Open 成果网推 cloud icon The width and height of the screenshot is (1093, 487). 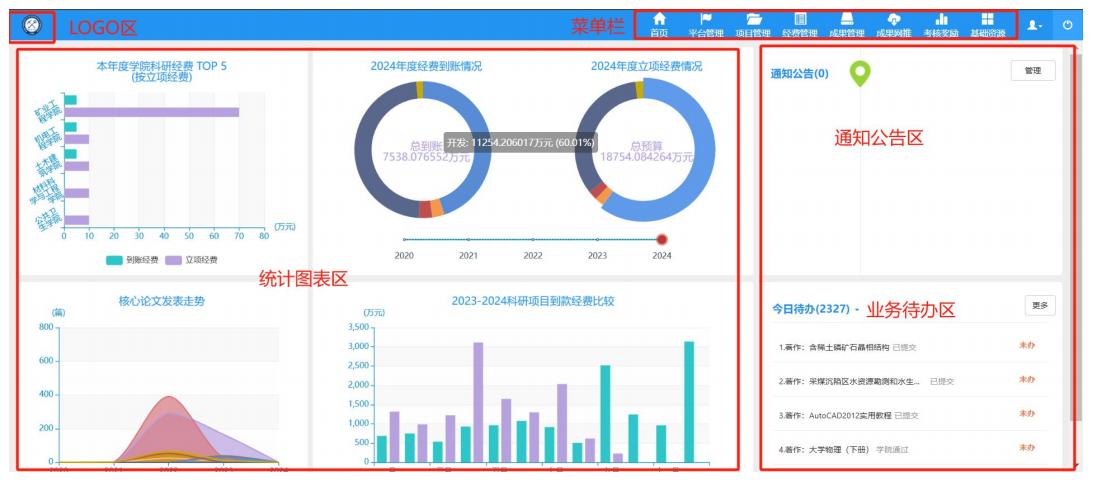click(x=894, y=24)
